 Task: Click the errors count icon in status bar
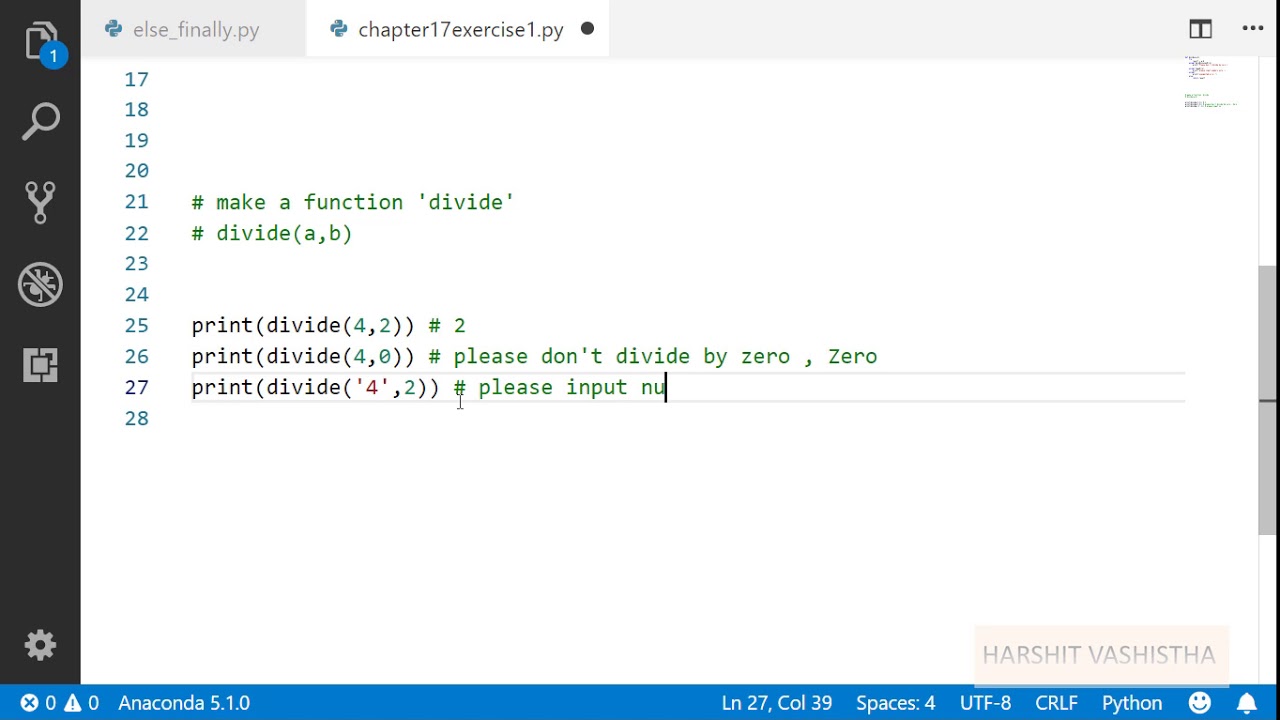tap(39, 703)
